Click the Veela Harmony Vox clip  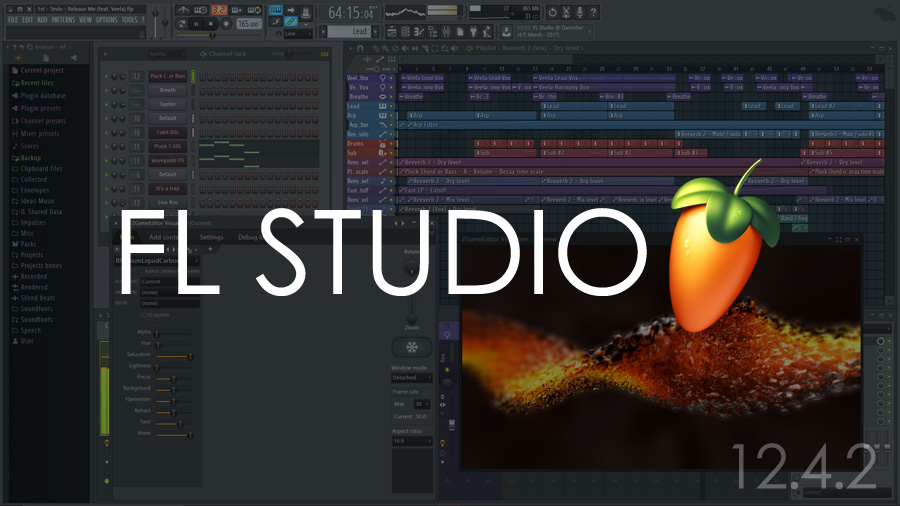[x=604, y=87]
